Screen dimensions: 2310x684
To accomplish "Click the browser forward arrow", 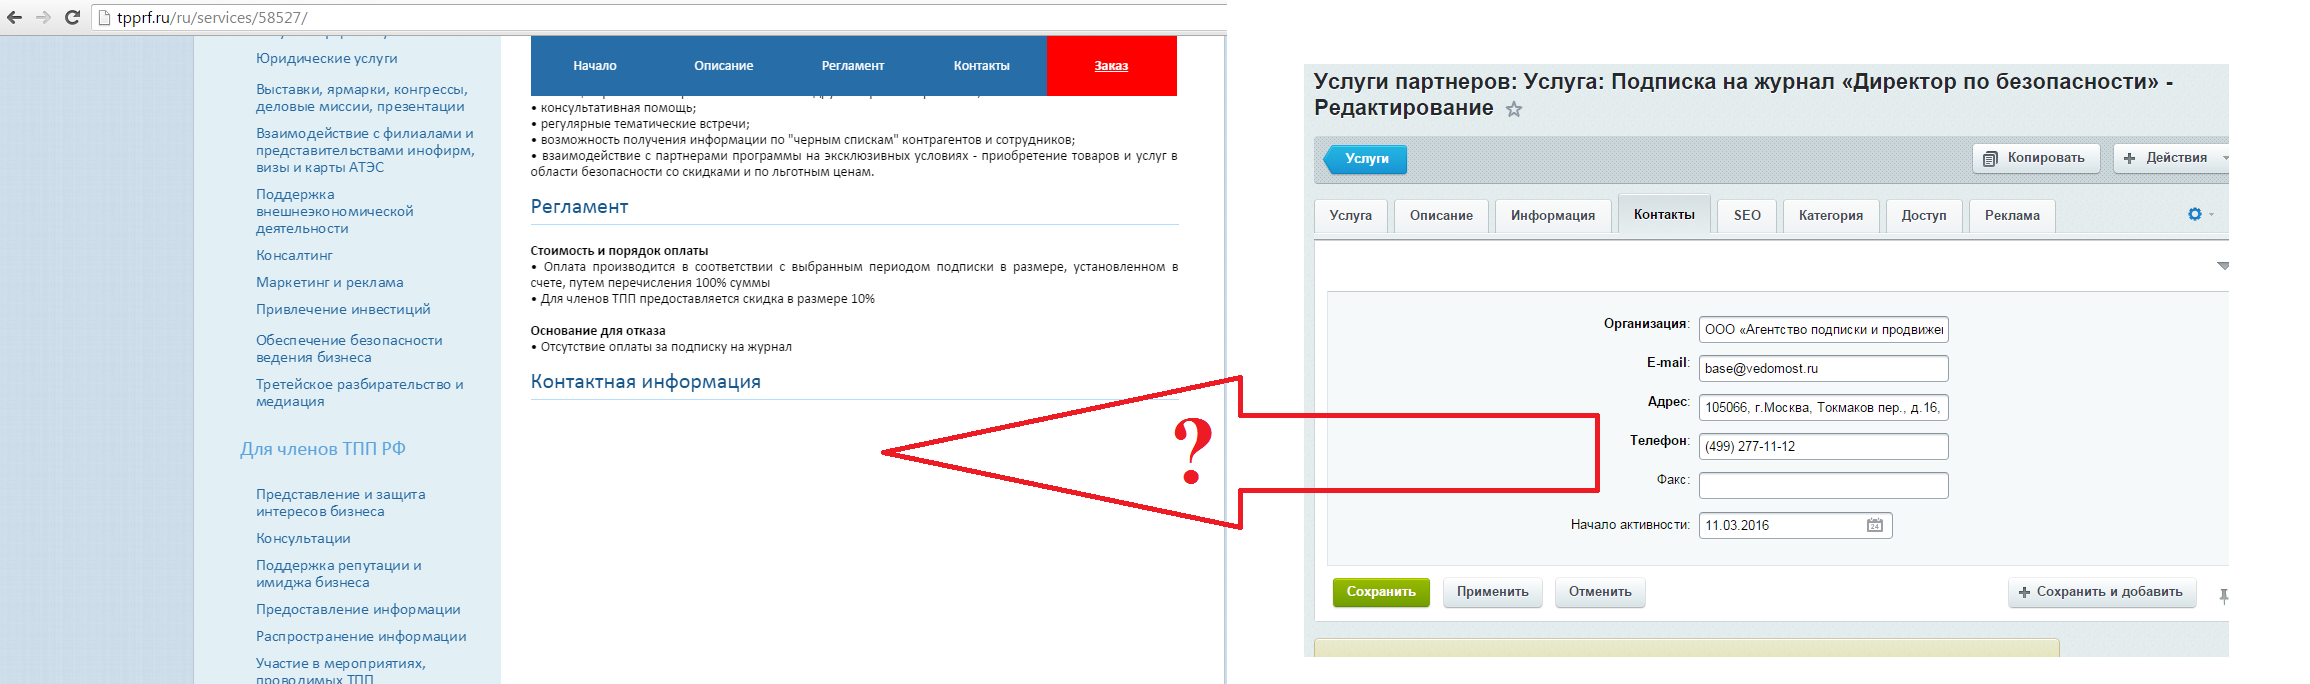I will click(x=43, y=17).
